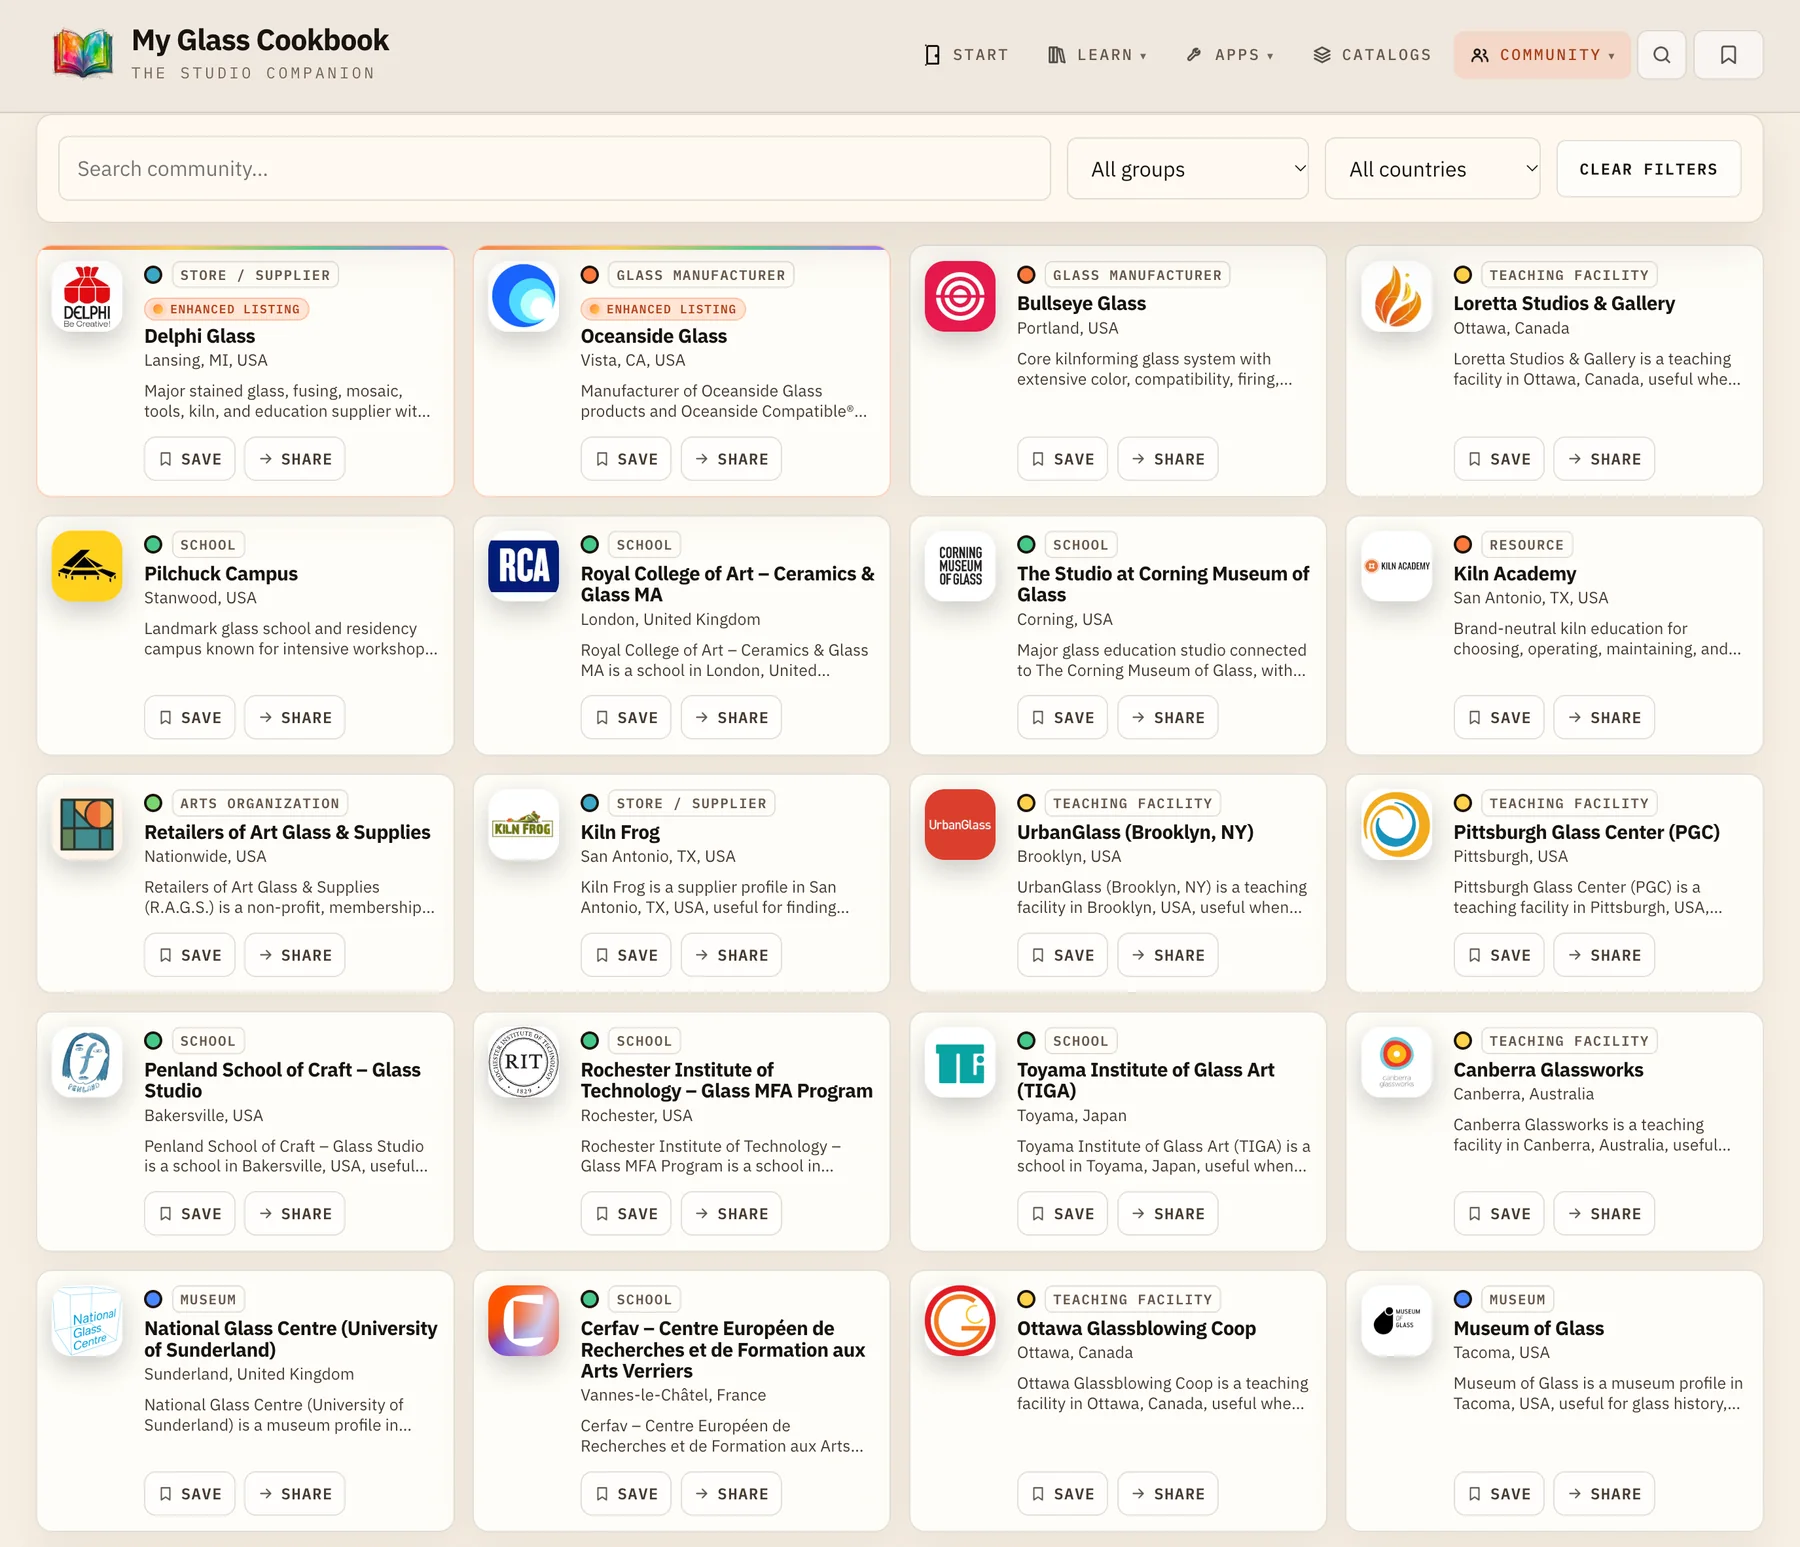Click the Bullseye Glass target logo
The height and width of the screenshot is (1547, 1800).
[960, 297]
